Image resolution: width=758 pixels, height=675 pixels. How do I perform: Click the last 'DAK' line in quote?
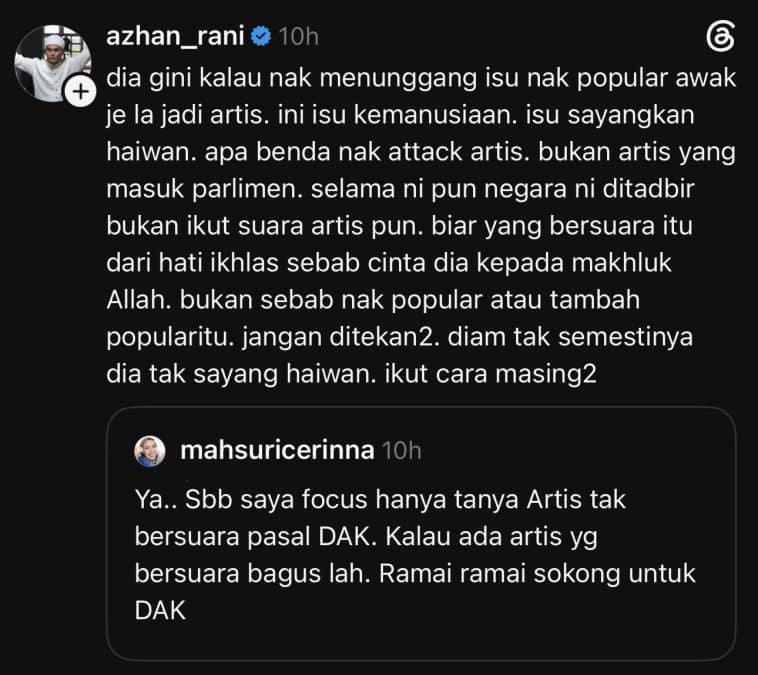click(160, 611)
